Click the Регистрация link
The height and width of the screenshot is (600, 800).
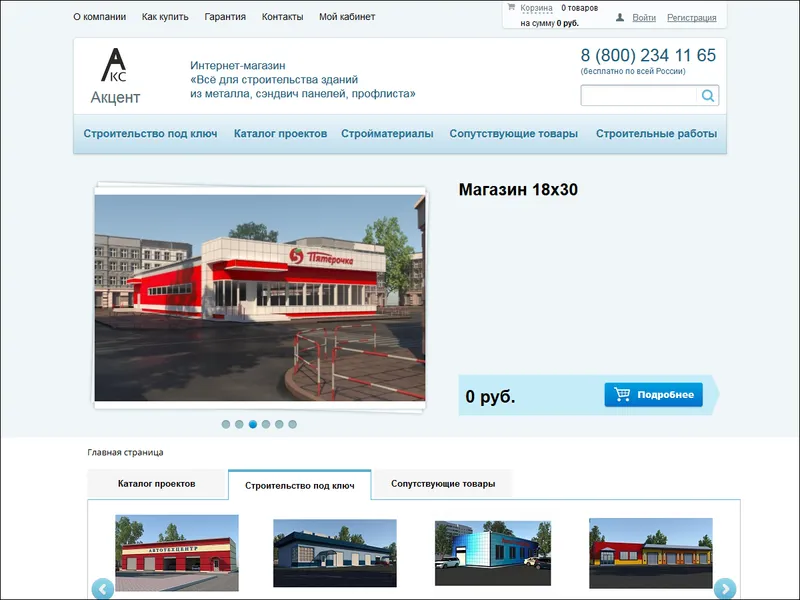(x=691, y=18)
